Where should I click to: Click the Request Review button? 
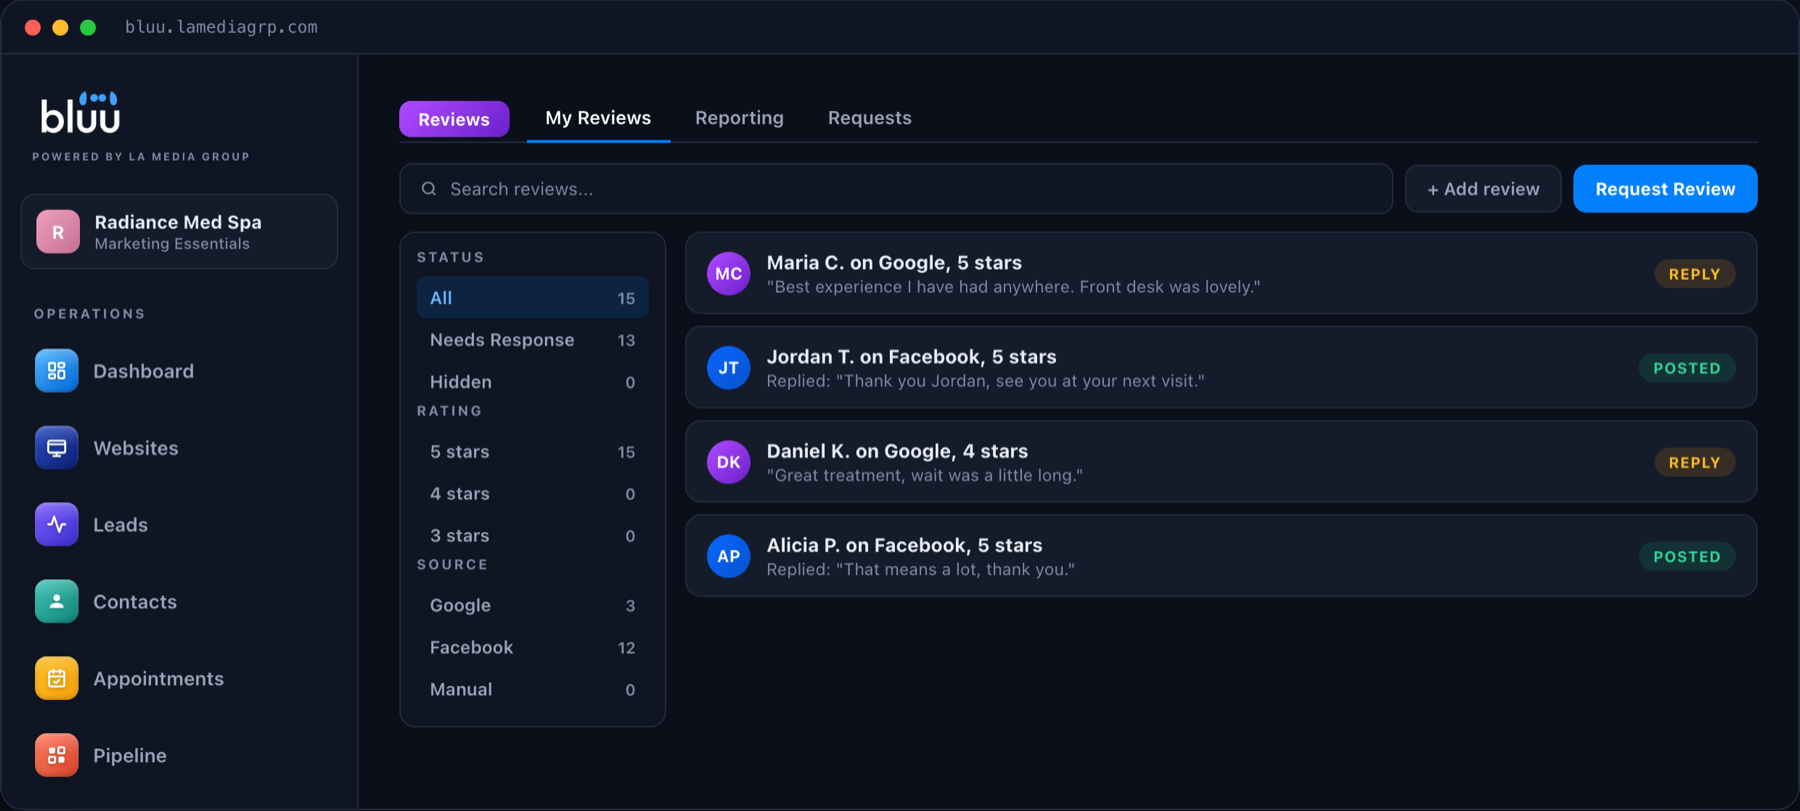(x=1665, y=189)
